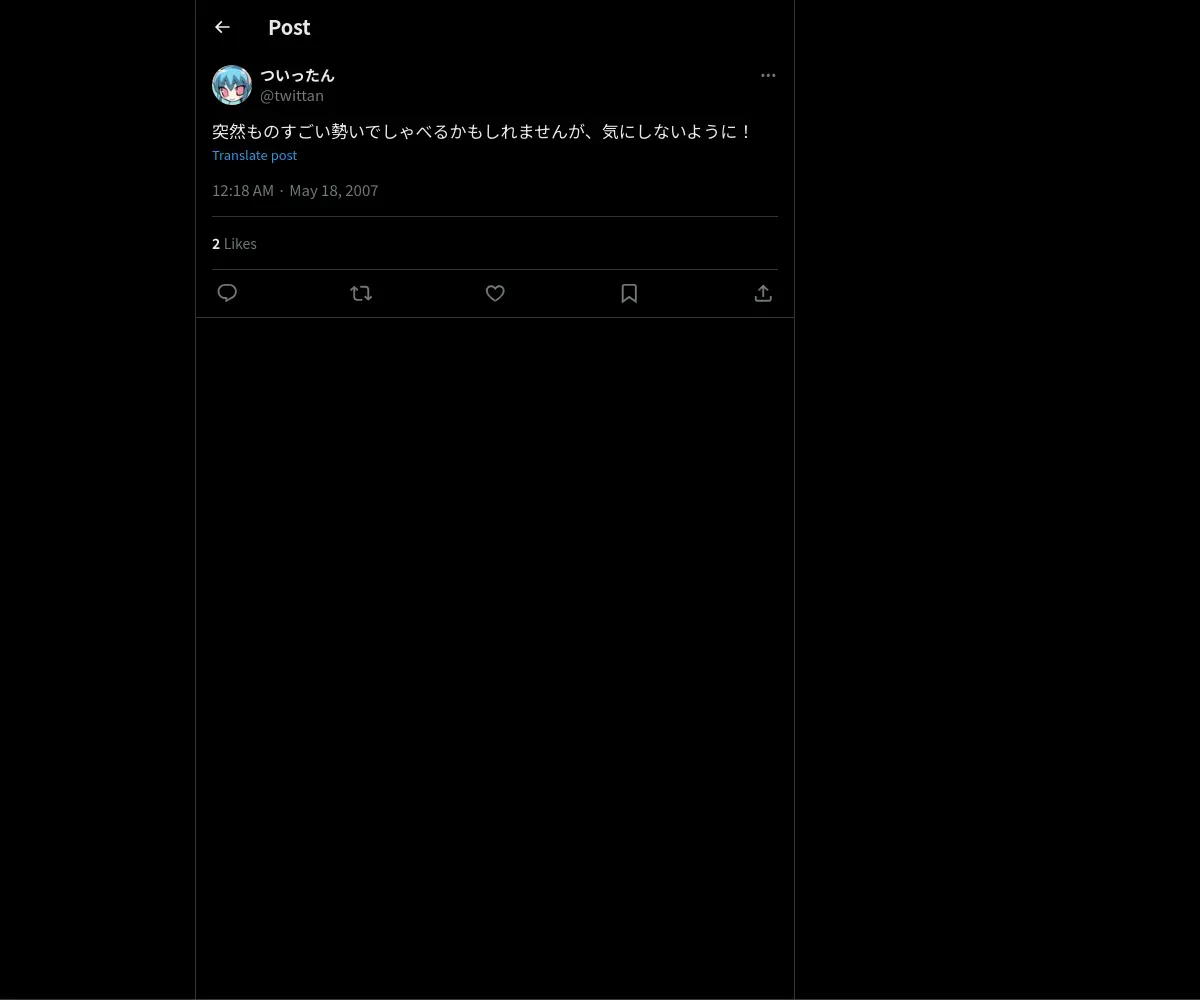Open the three-dot more options menu
This screenshot has width=1200, height=1000.
tap(768, 75)
